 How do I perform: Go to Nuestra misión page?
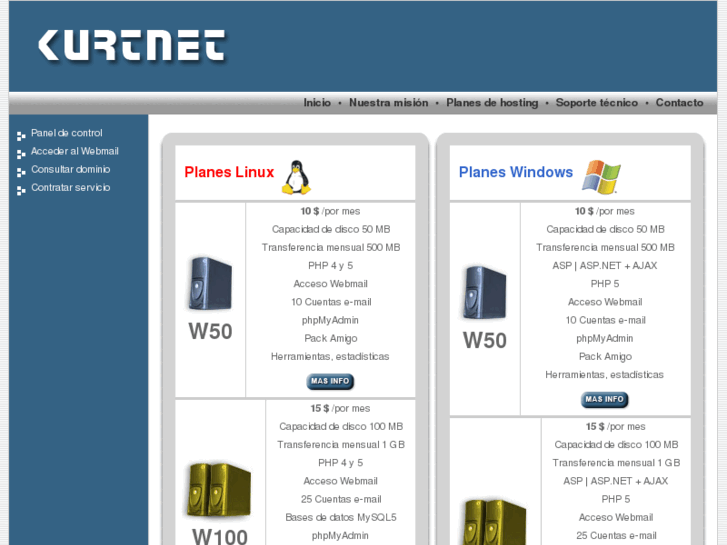click(389, 103)
